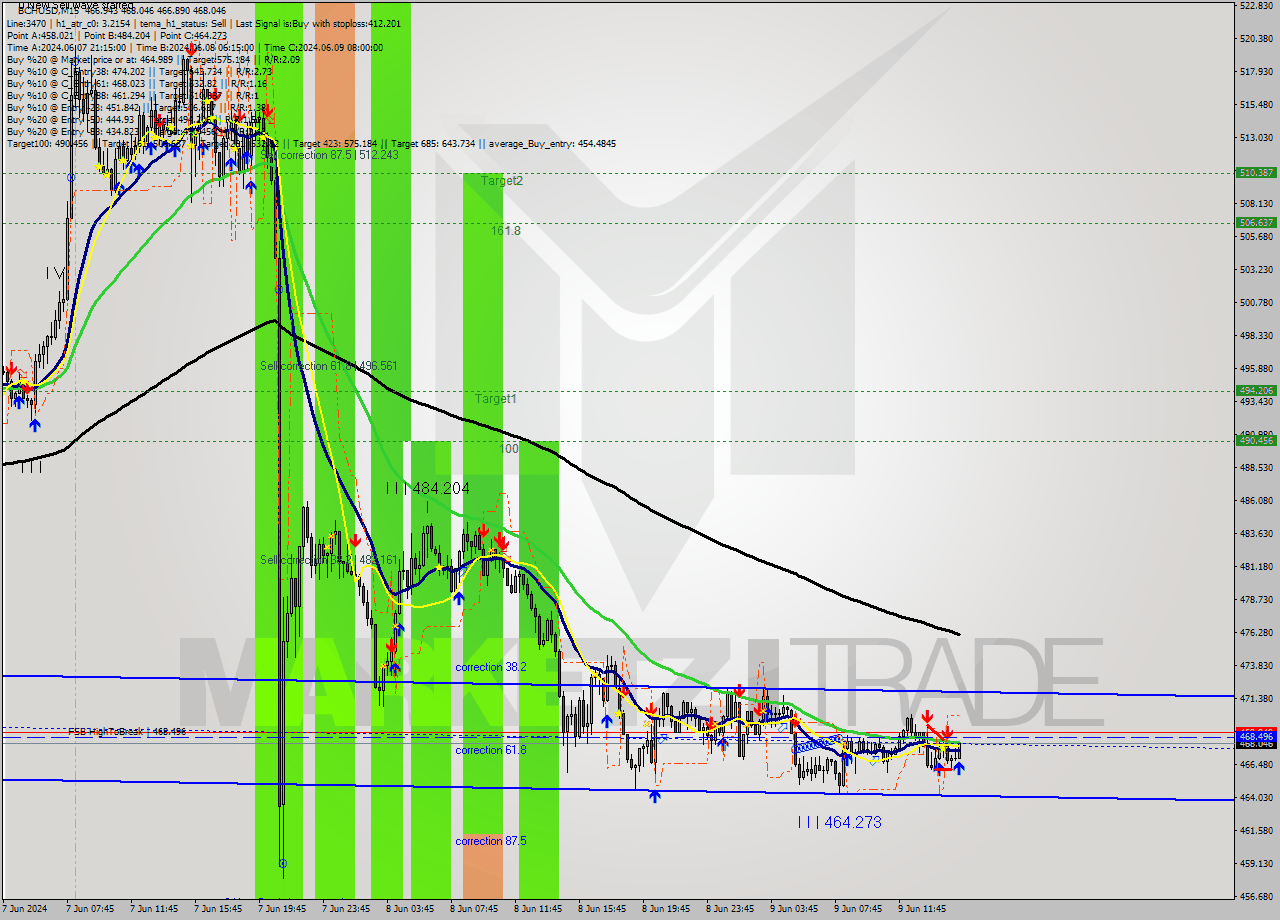Click the '9 Jun 11:45' time axis label
The height and width of the screenshot is (920, 1280).
(x=922, y=909)
